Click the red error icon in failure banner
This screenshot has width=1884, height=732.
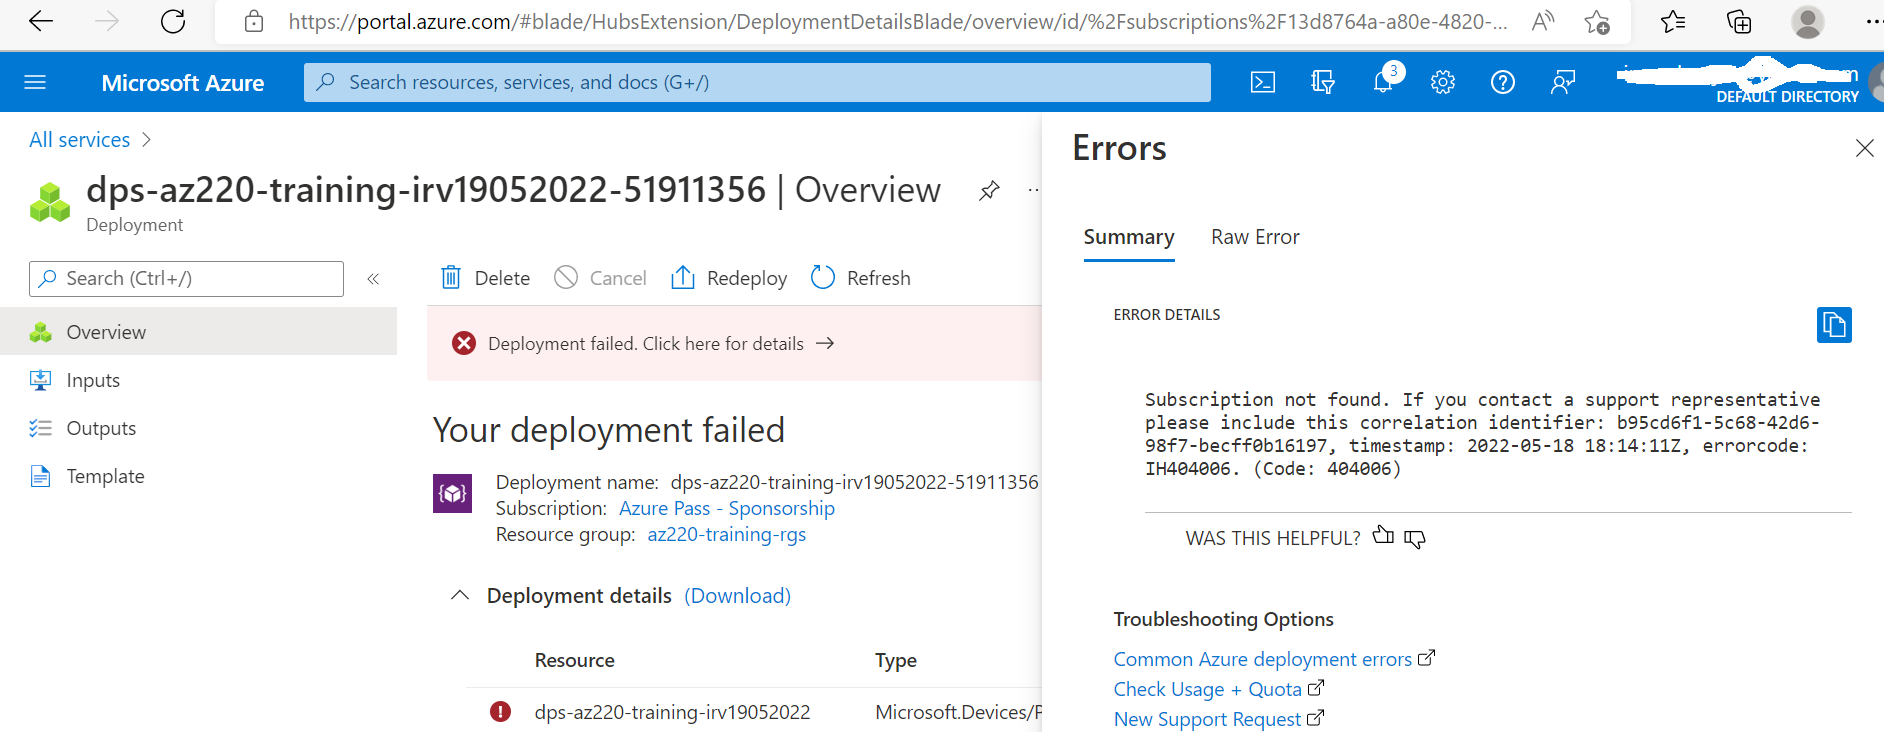pos(464,343)
